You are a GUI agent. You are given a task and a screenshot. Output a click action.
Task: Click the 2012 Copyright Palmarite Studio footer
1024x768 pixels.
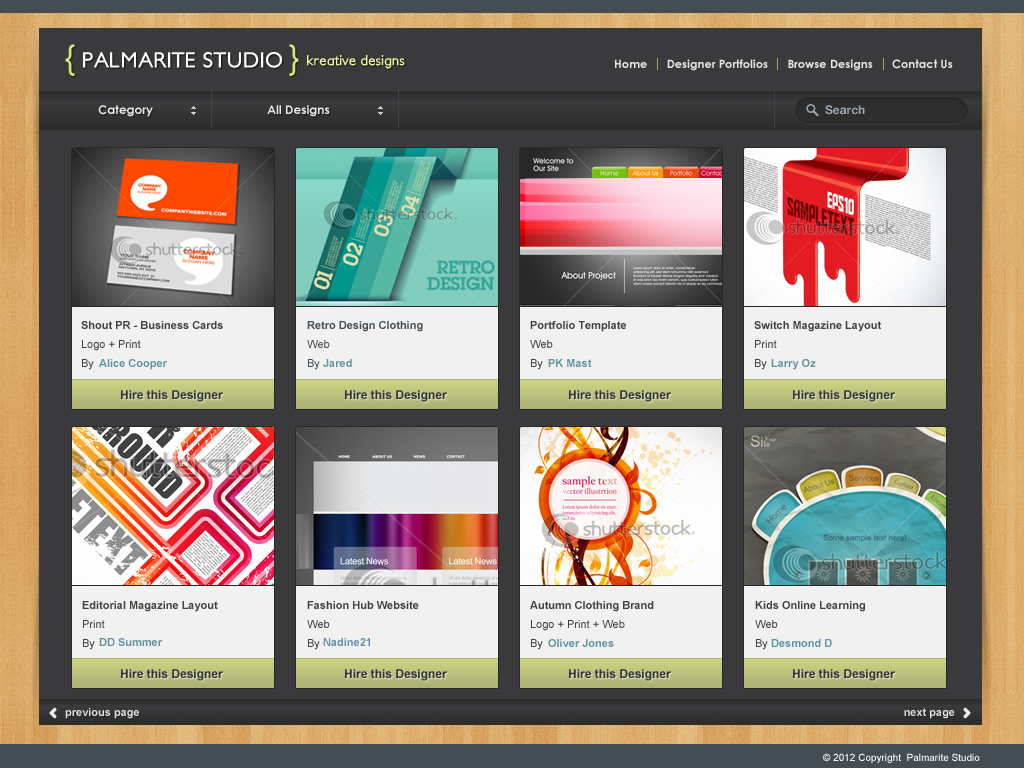click(901, 758)
